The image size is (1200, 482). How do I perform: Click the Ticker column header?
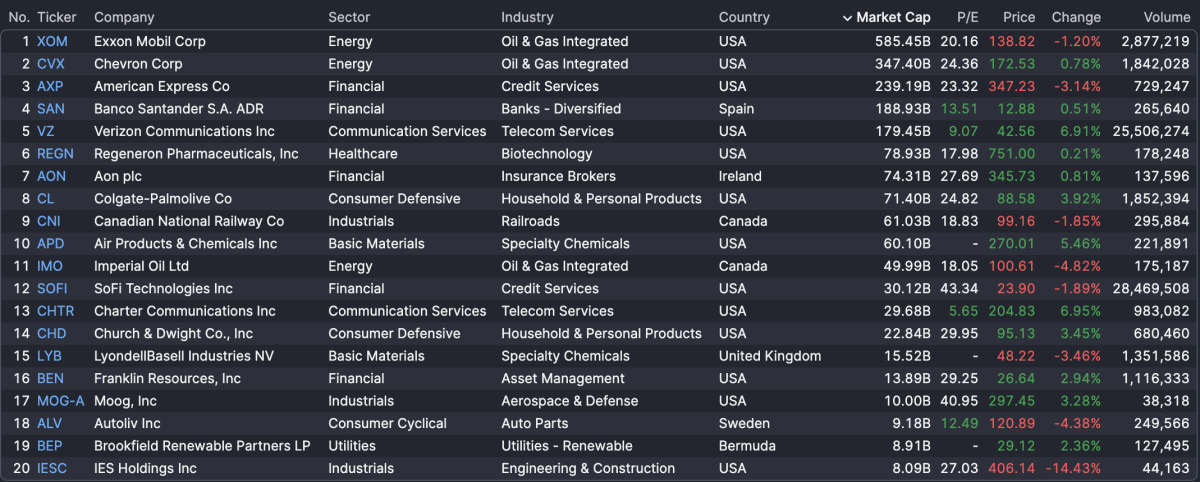click(x=56, y=17)
